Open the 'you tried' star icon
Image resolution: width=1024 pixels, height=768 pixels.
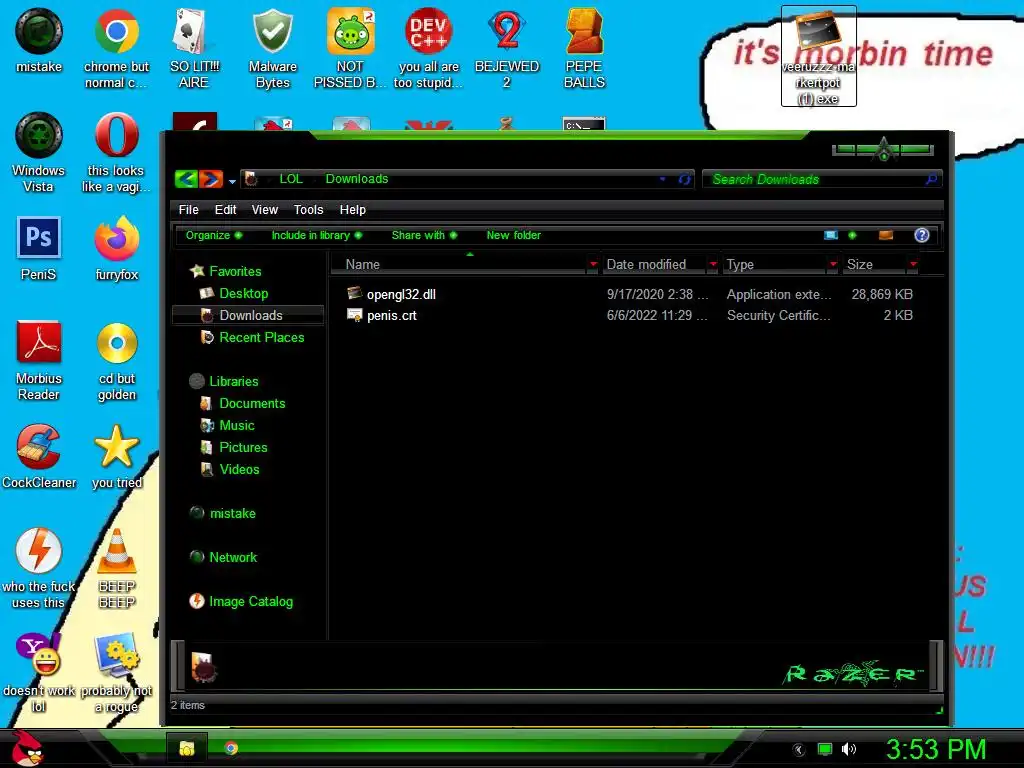coord(116,456)
